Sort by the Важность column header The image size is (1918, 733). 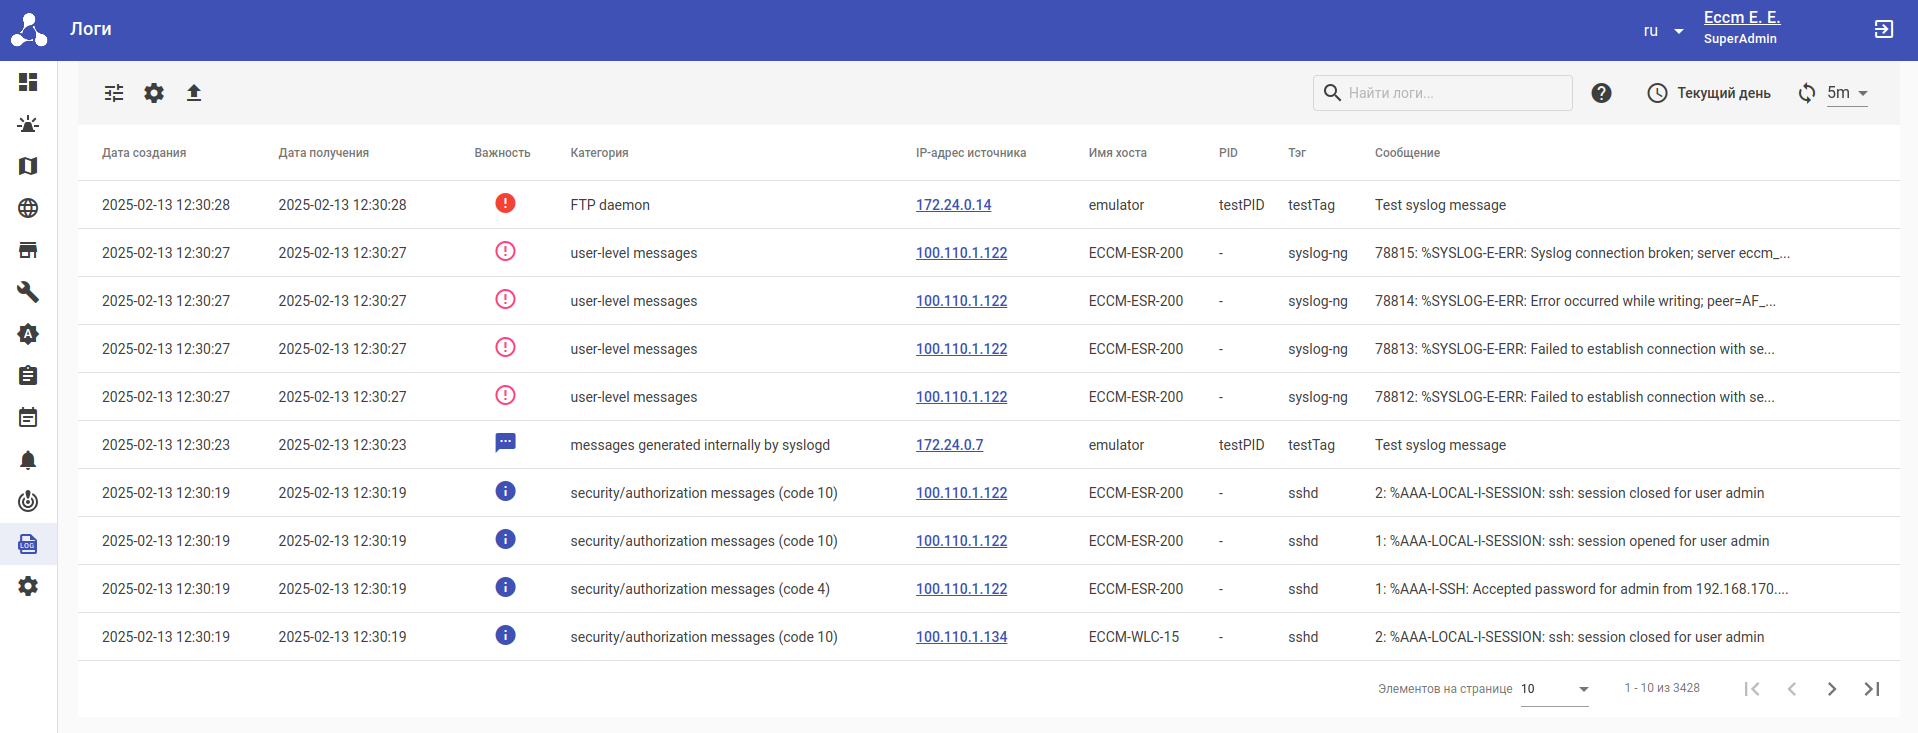point(502,153)
